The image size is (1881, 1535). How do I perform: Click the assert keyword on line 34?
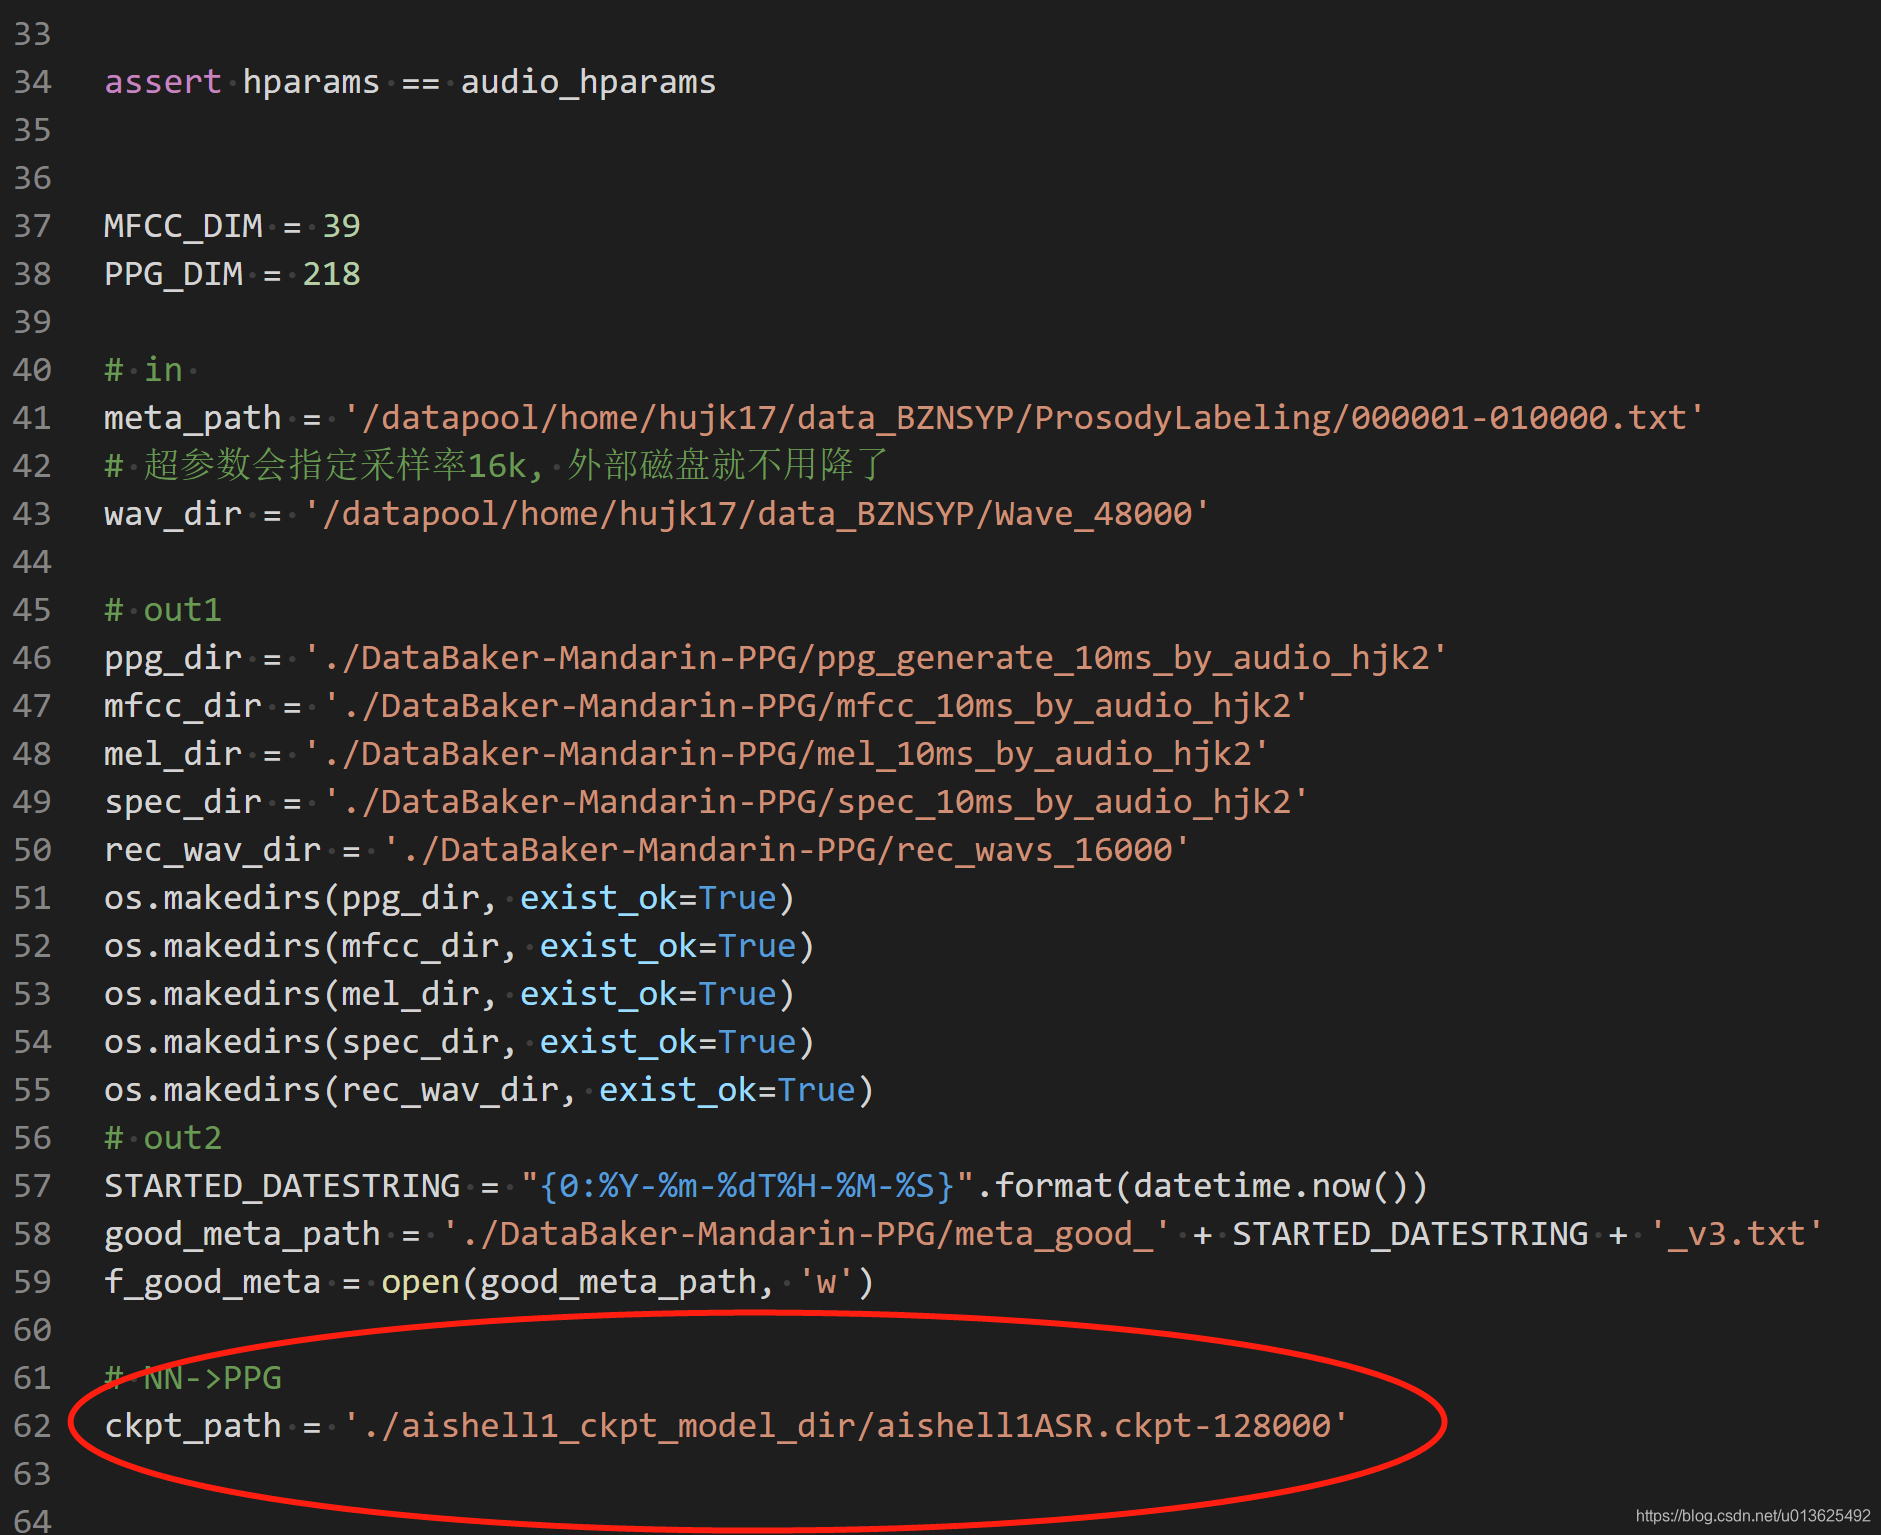click(162, 82)
